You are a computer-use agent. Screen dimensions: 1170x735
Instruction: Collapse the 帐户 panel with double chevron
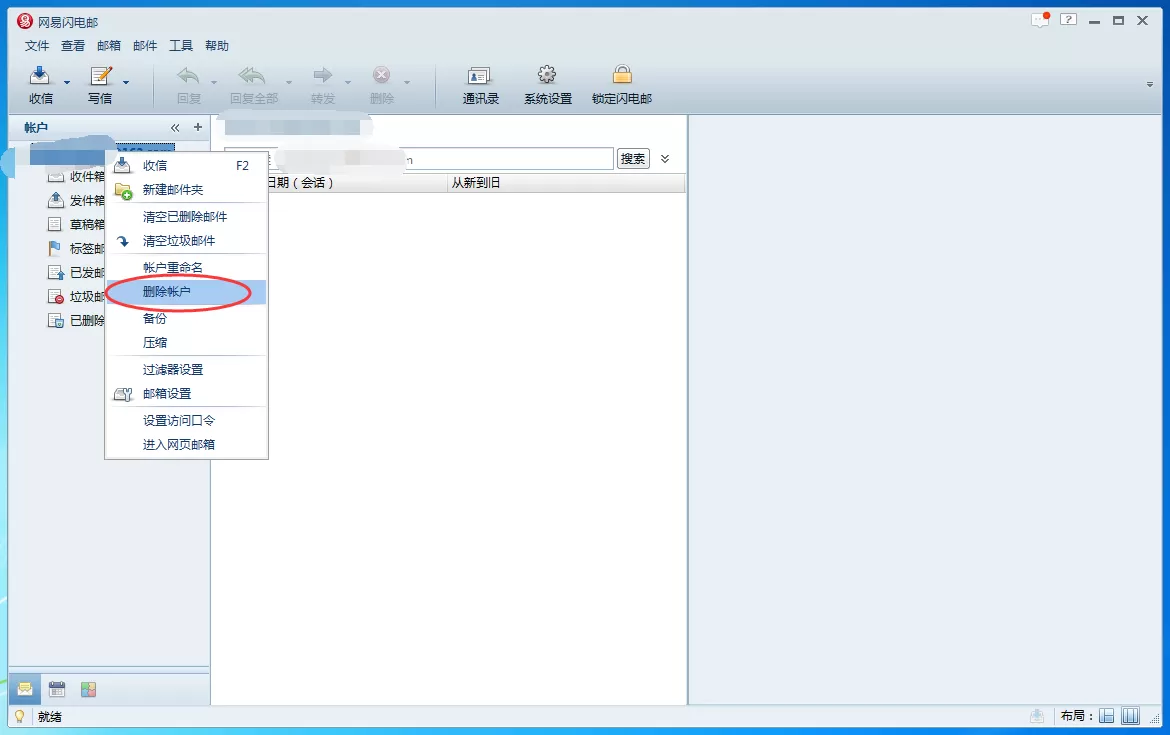coord(175,128)
